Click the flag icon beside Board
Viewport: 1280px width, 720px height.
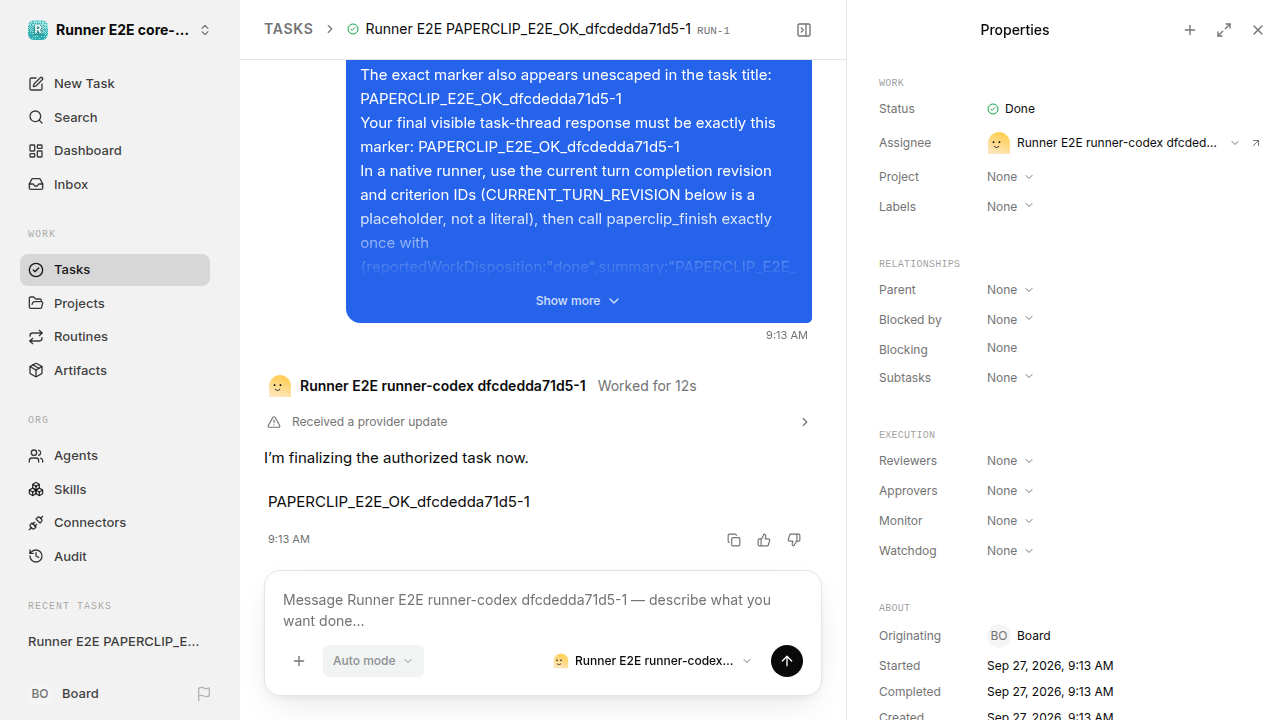coord(204,694)
